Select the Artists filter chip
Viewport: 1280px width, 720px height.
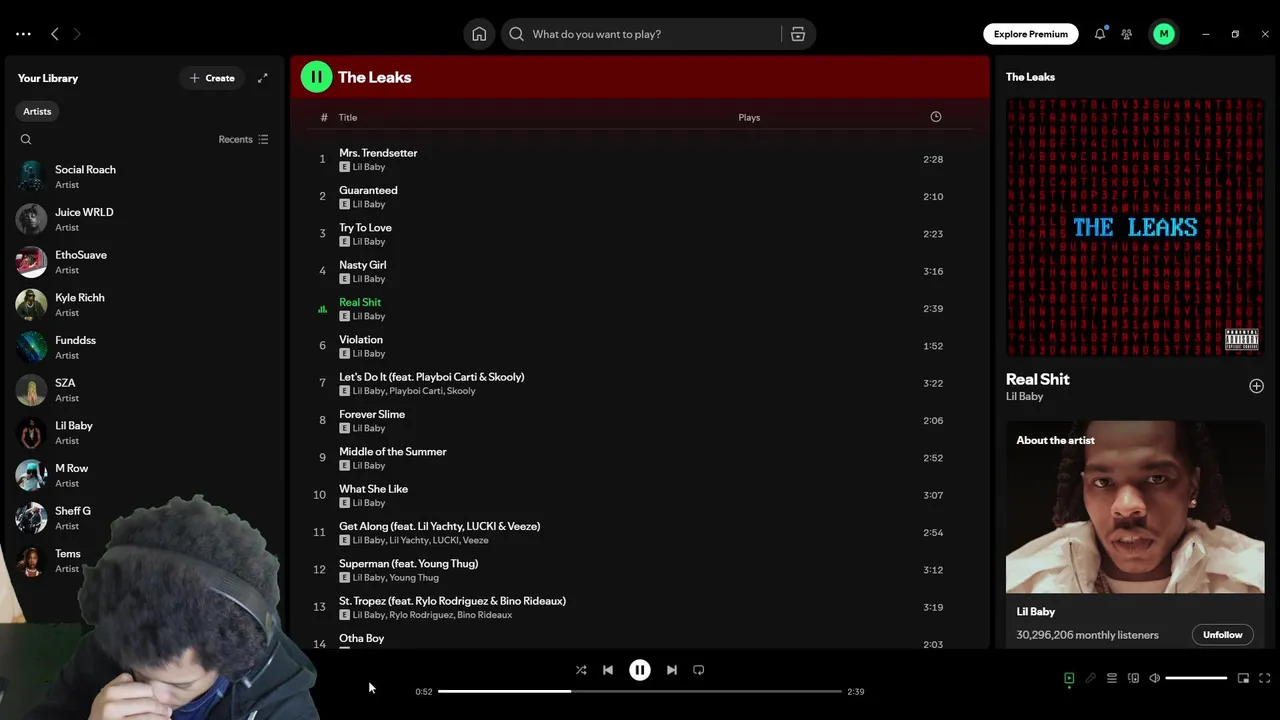click(x=37, y=111)
